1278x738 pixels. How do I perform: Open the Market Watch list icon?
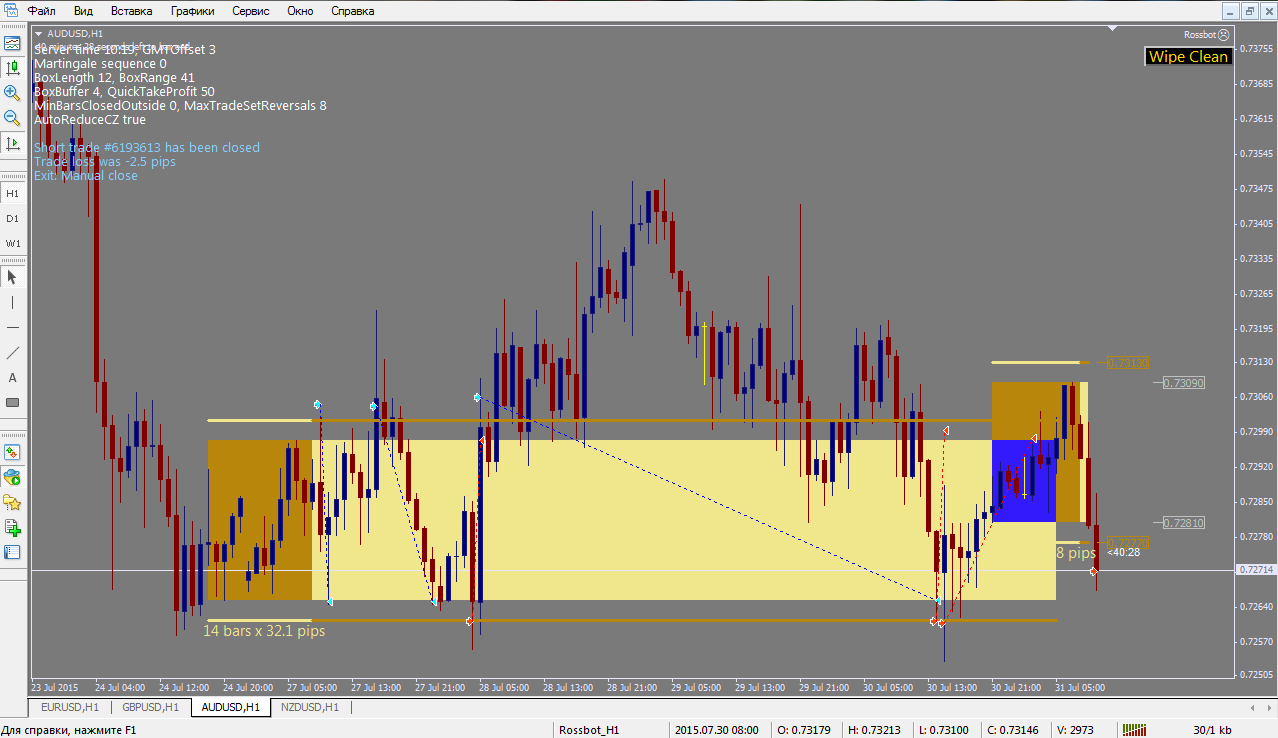point(12,552)
